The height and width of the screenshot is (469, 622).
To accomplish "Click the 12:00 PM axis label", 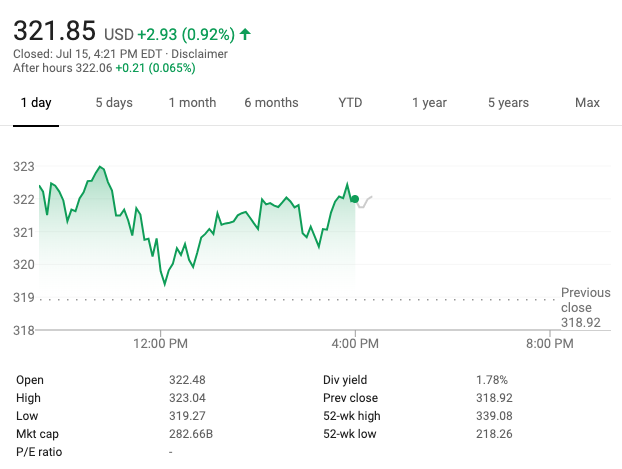I will pos(161,344).
